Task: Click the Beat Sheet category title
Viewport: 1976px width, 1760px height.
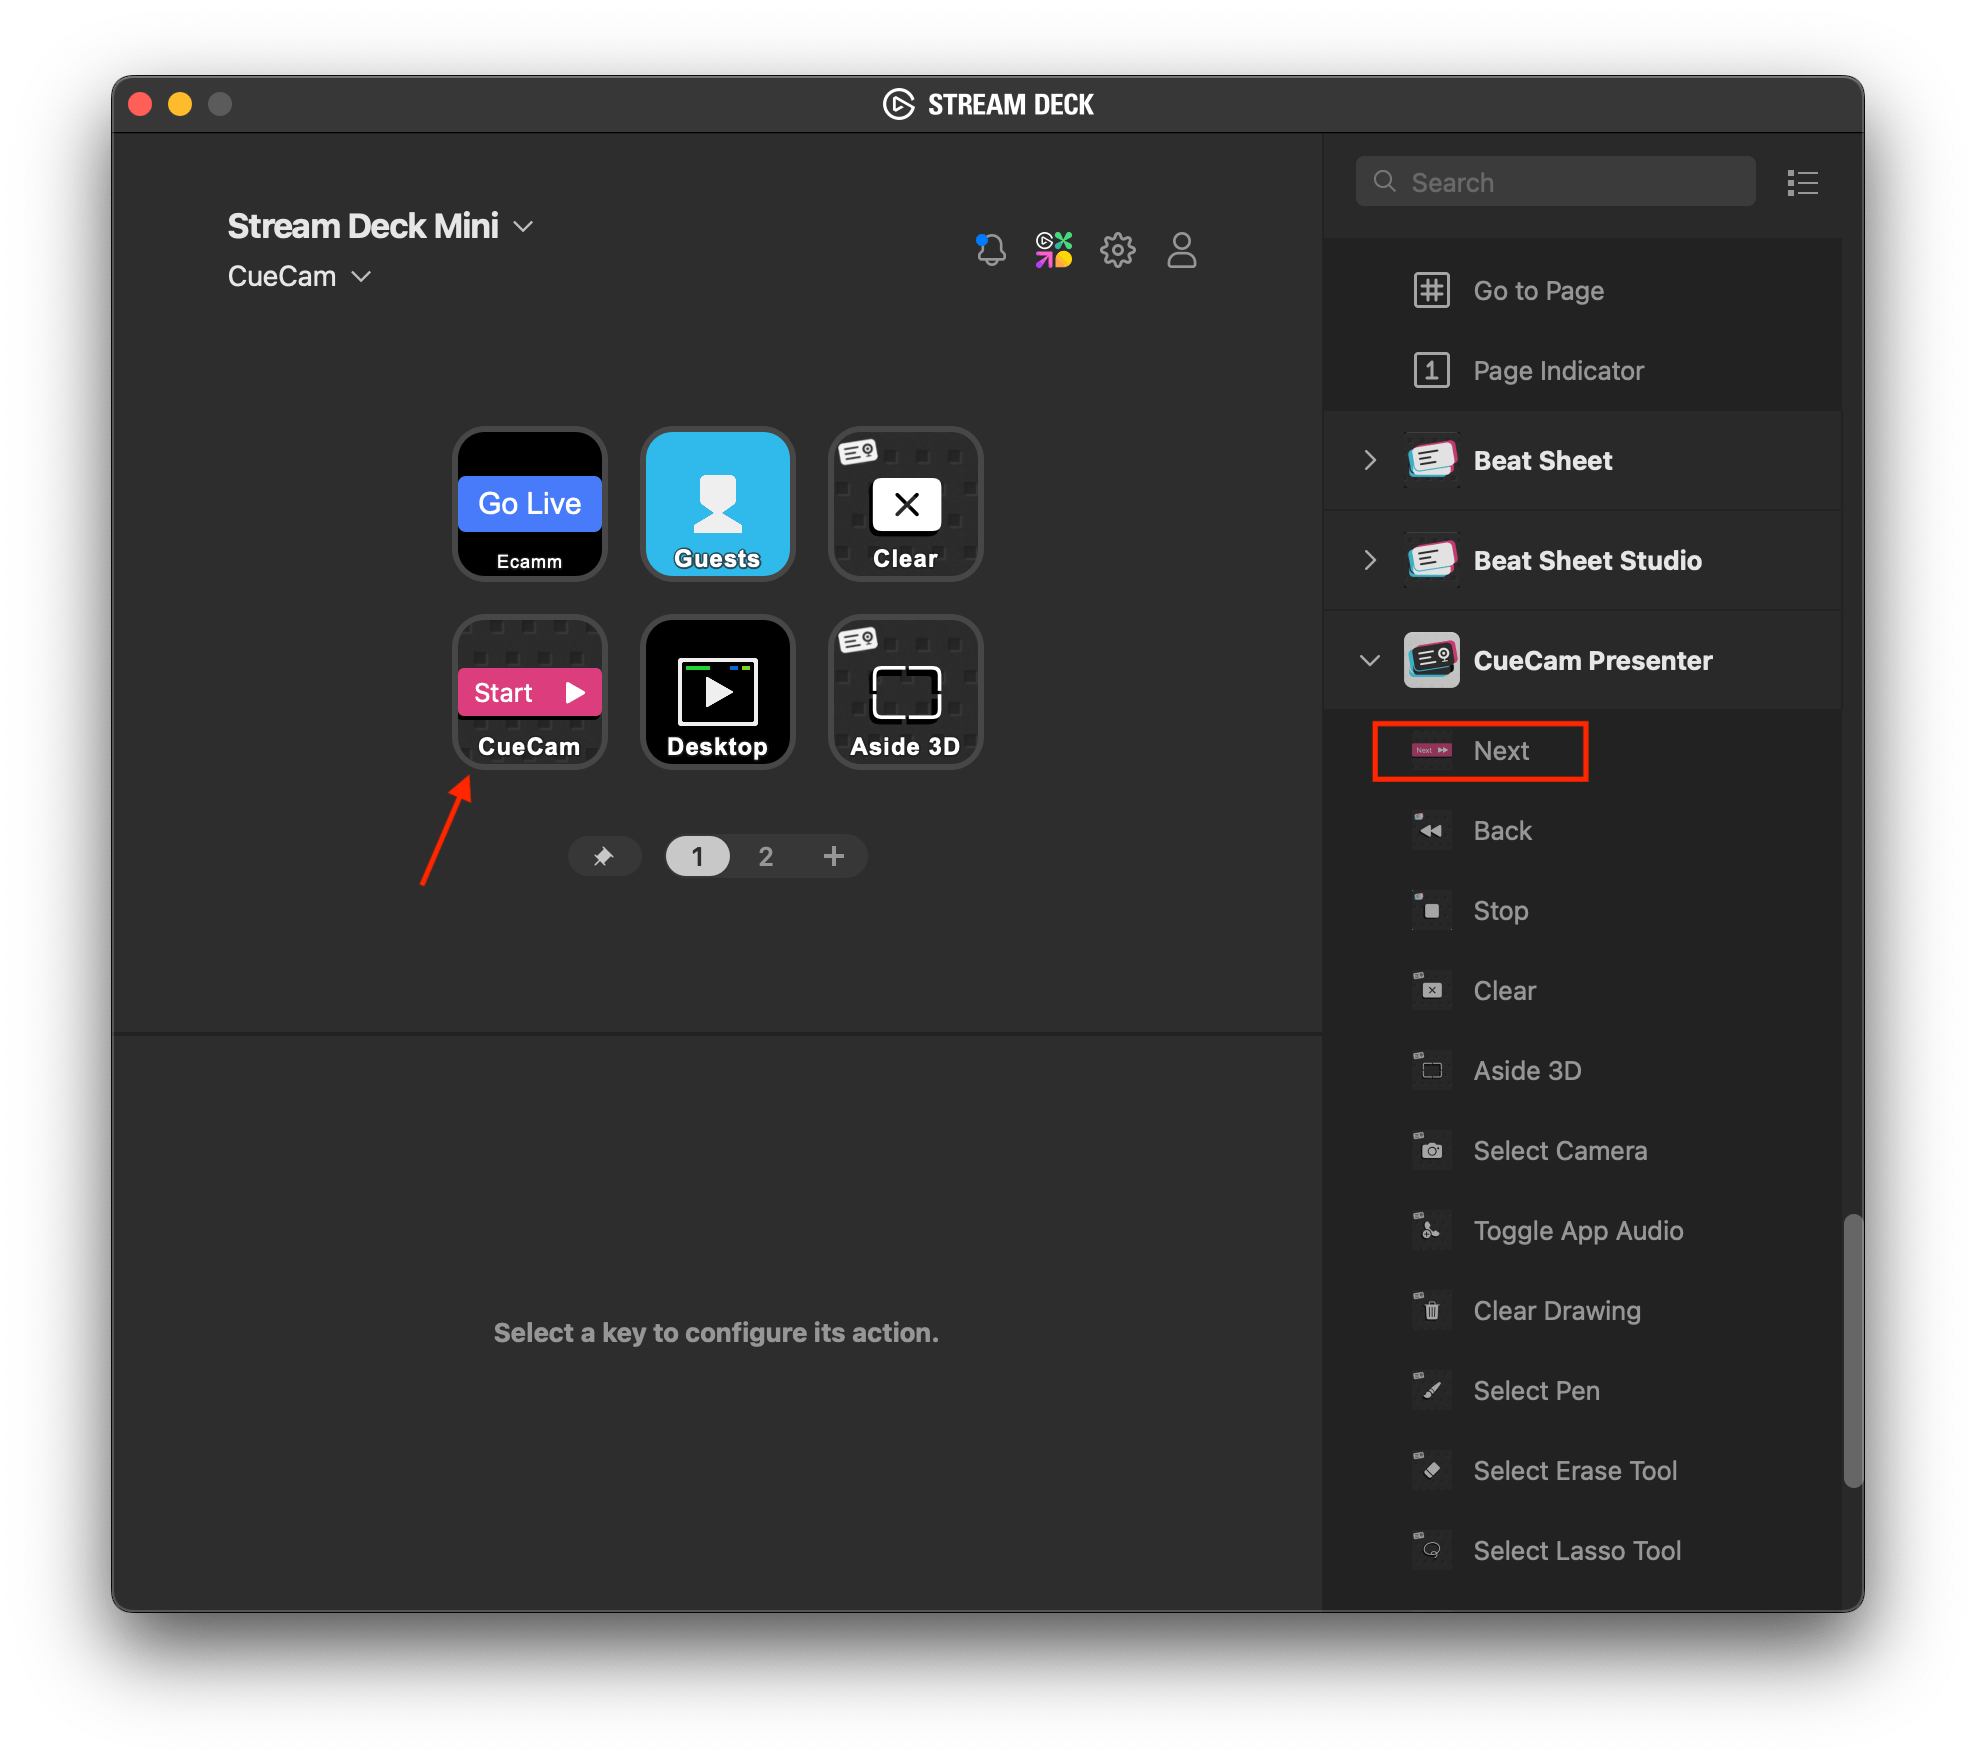Action: [x=1542, y=460]
